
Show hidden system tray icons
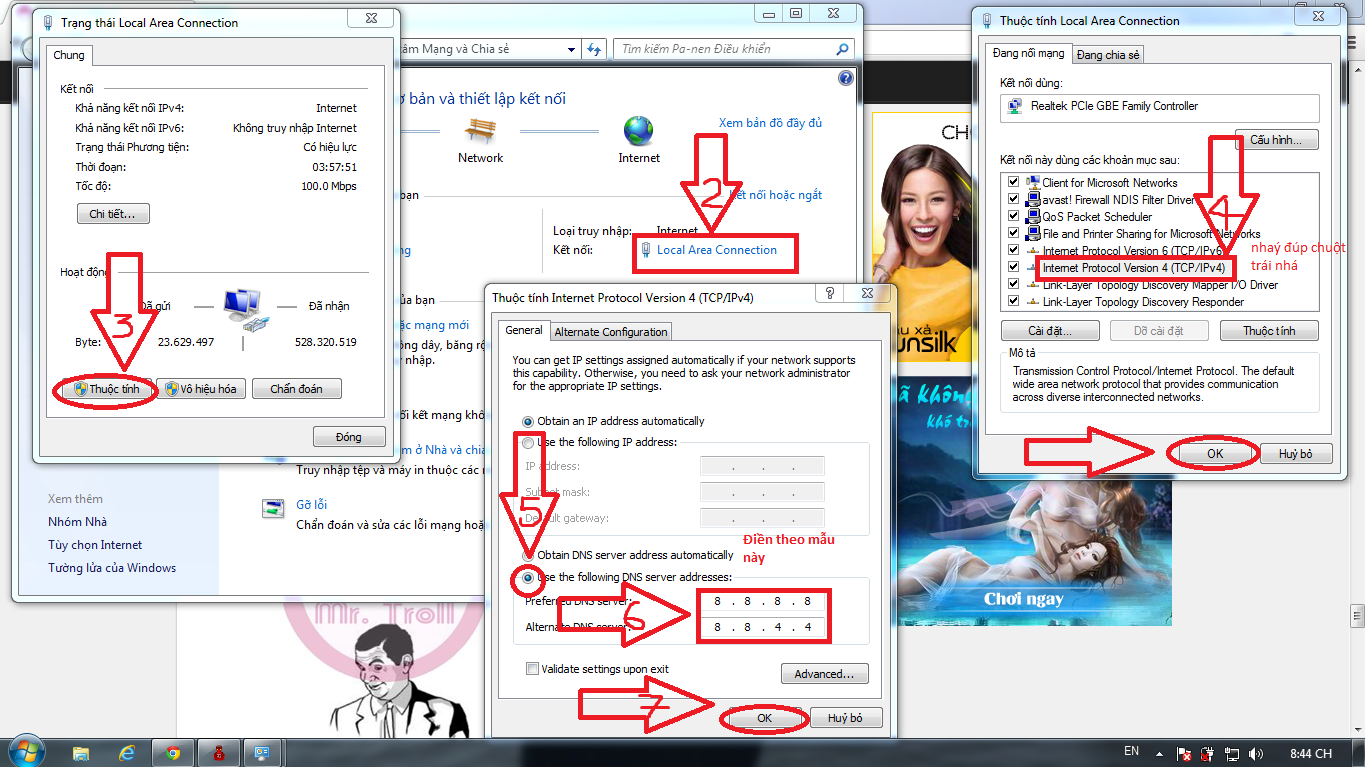tap(1161, 753)
